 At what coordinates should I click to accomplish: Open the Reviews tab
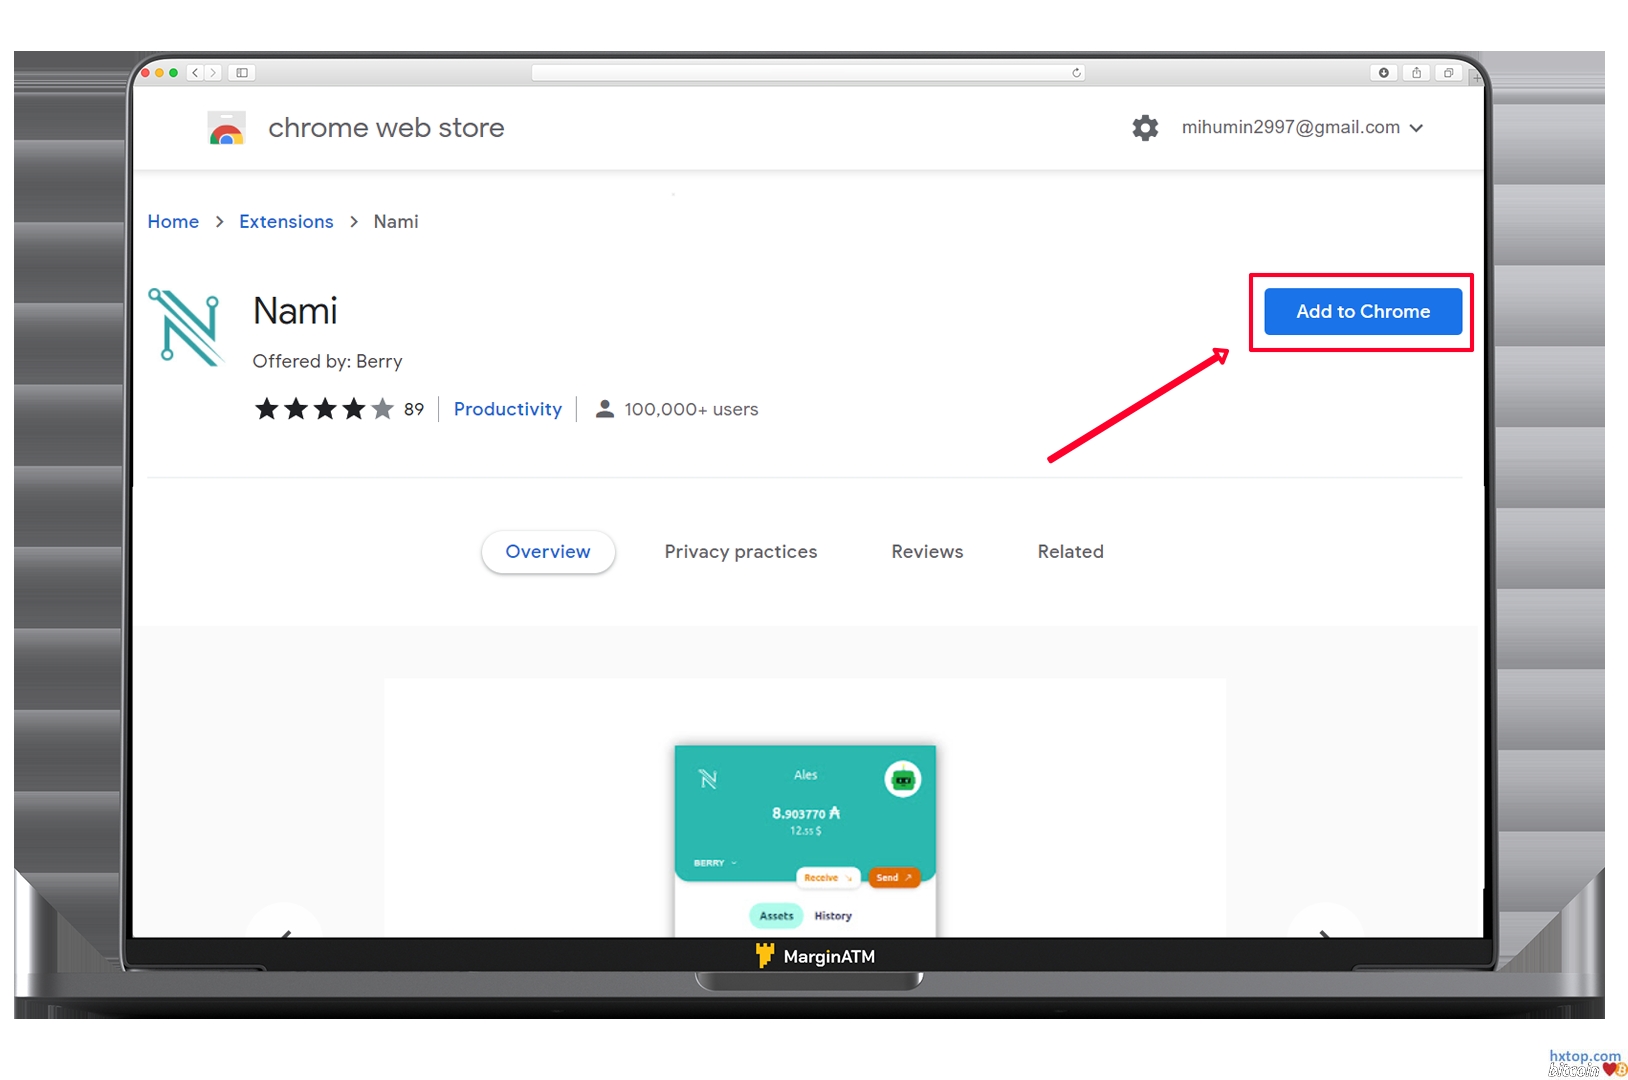[x=927, y=552]
